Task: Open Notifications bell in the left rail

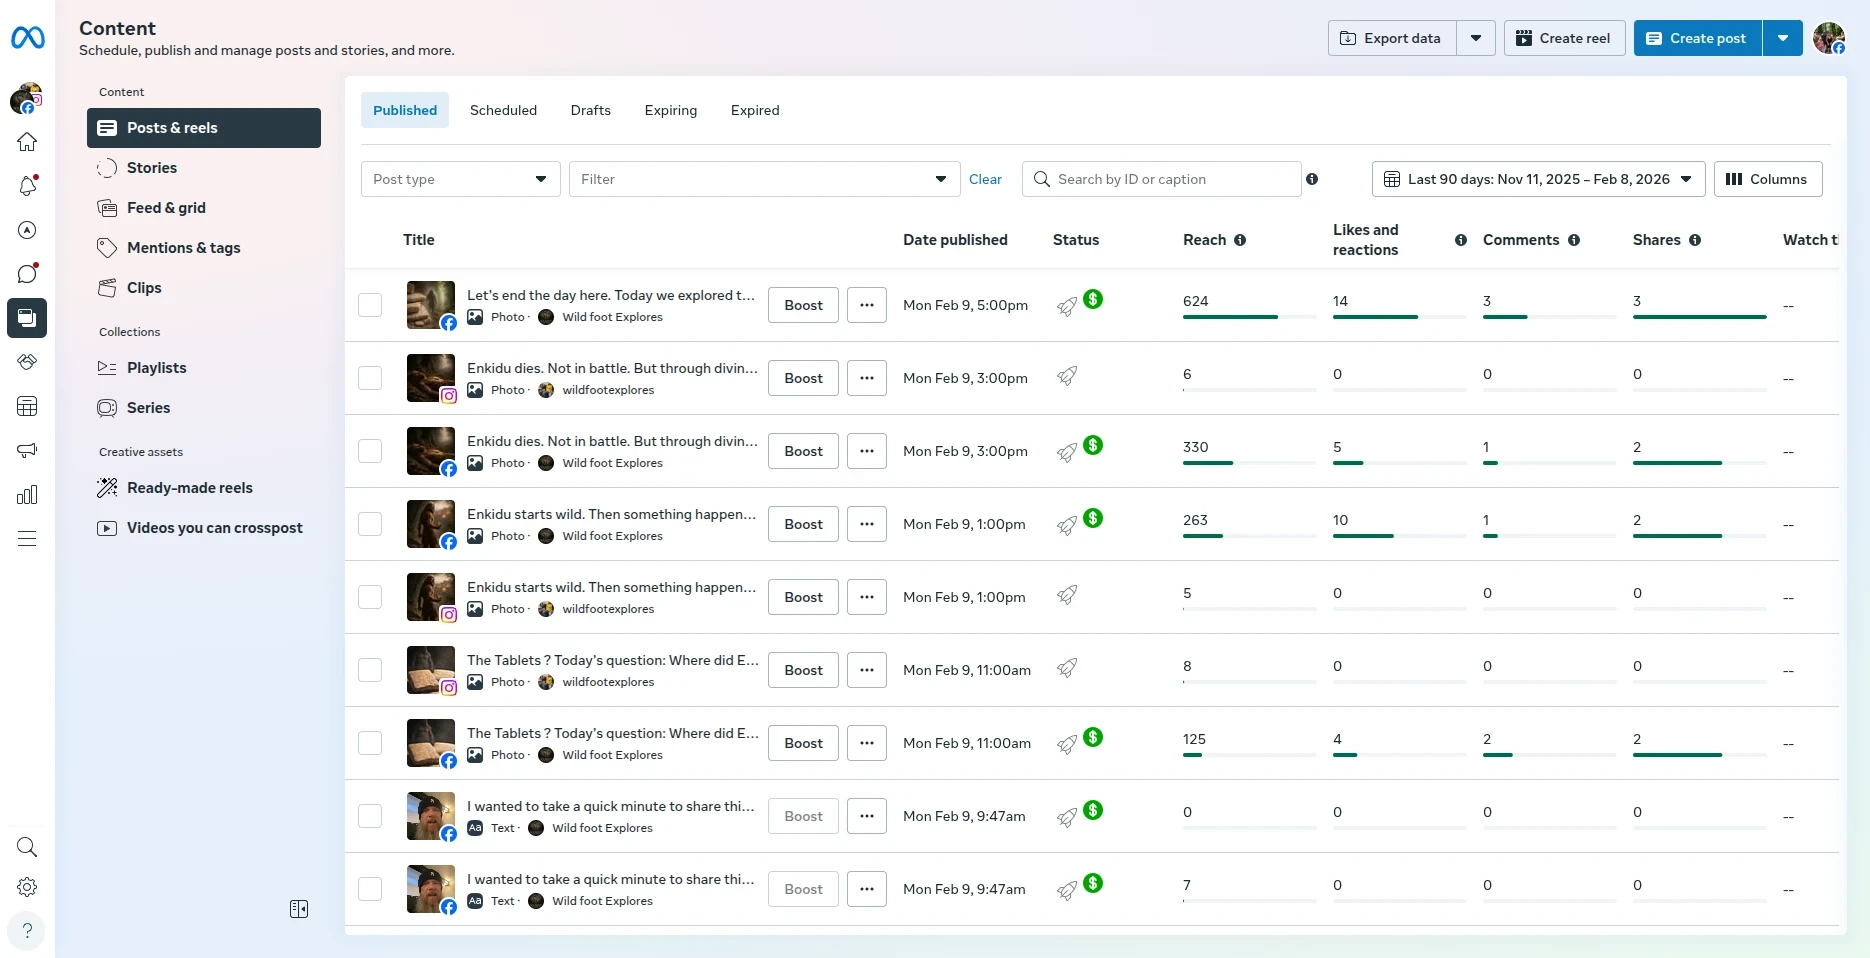Action: [27, 186]
